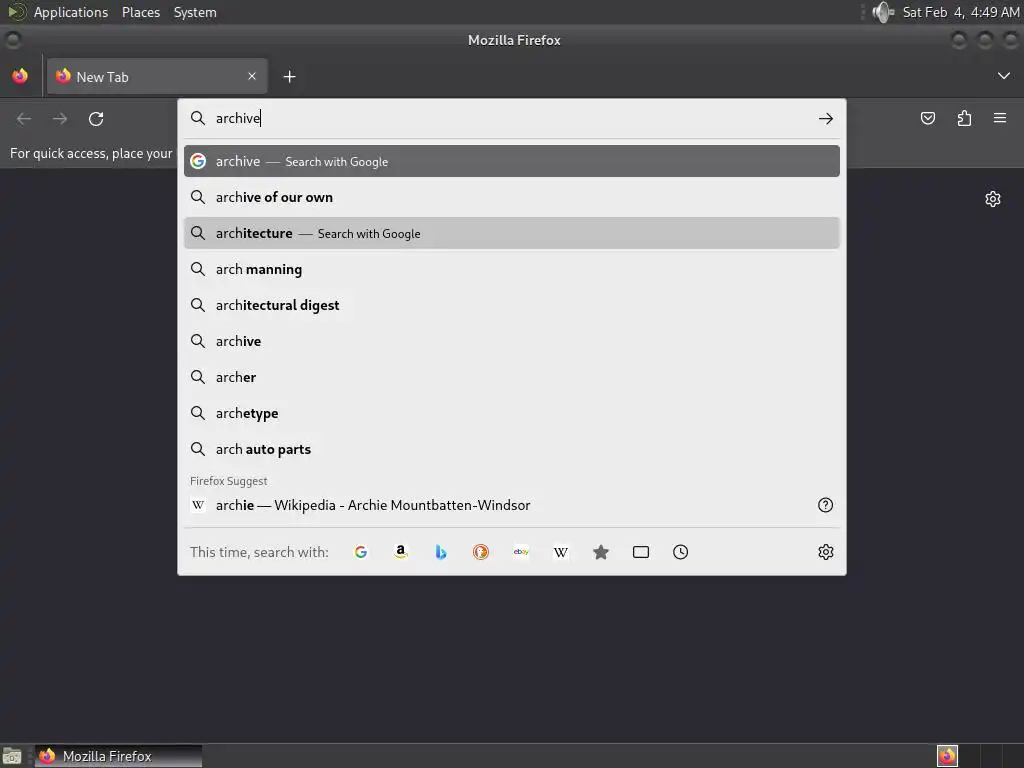The width and height of the screenshot is (1024, 768).
Task: Open the Extensions puzzle icon
Action: click(x=964, y=118)
